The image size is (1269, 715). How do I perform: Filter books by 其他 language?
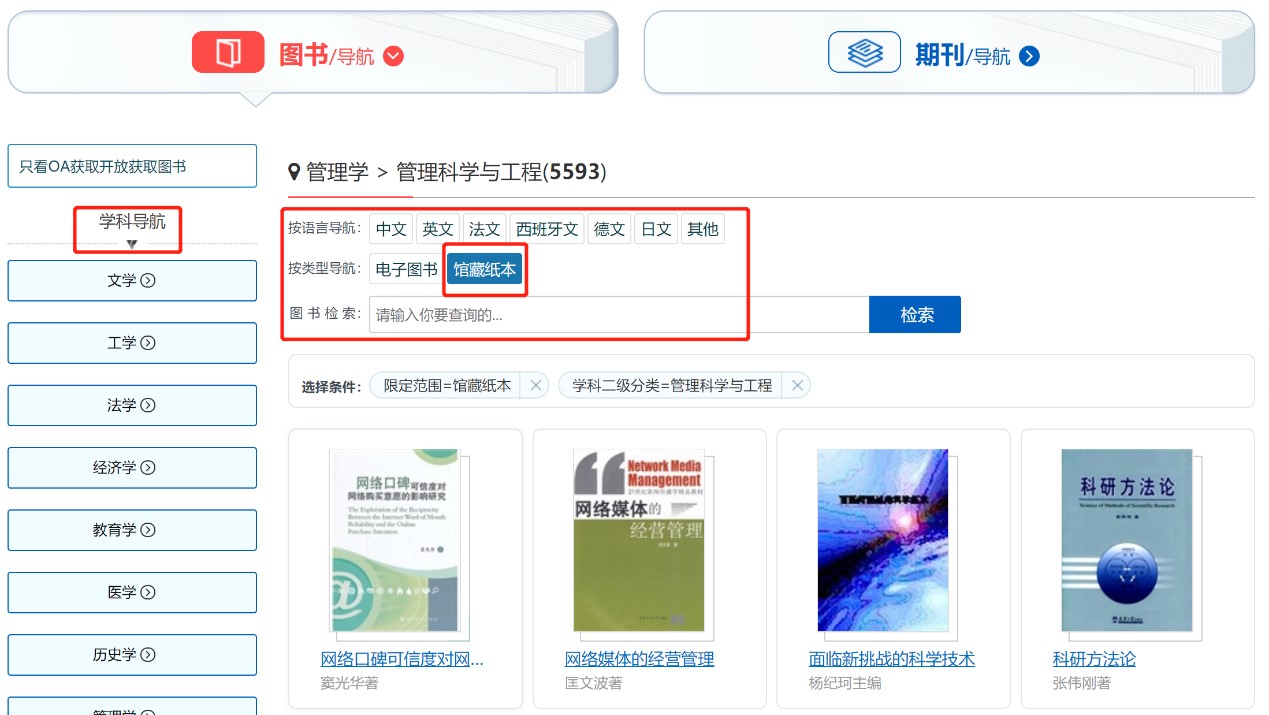click(x=703, y=229)
